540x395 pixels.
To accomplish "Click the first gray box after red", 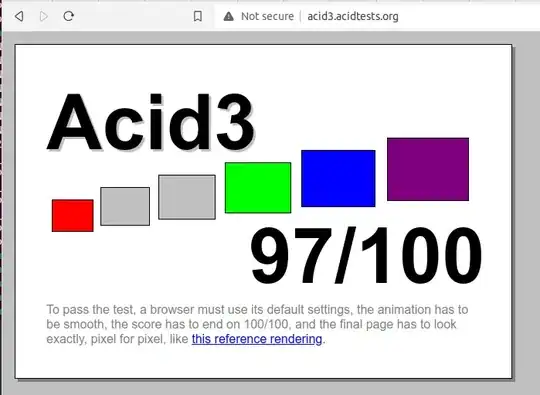I will (x=125, y=206).
